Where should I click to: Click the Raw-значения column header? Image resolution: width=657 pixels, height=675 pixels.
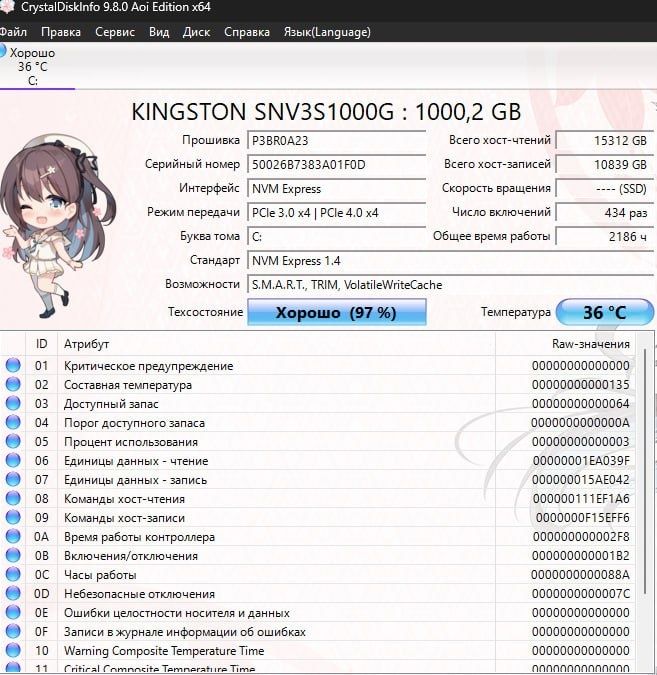click(x=565, y=344)
